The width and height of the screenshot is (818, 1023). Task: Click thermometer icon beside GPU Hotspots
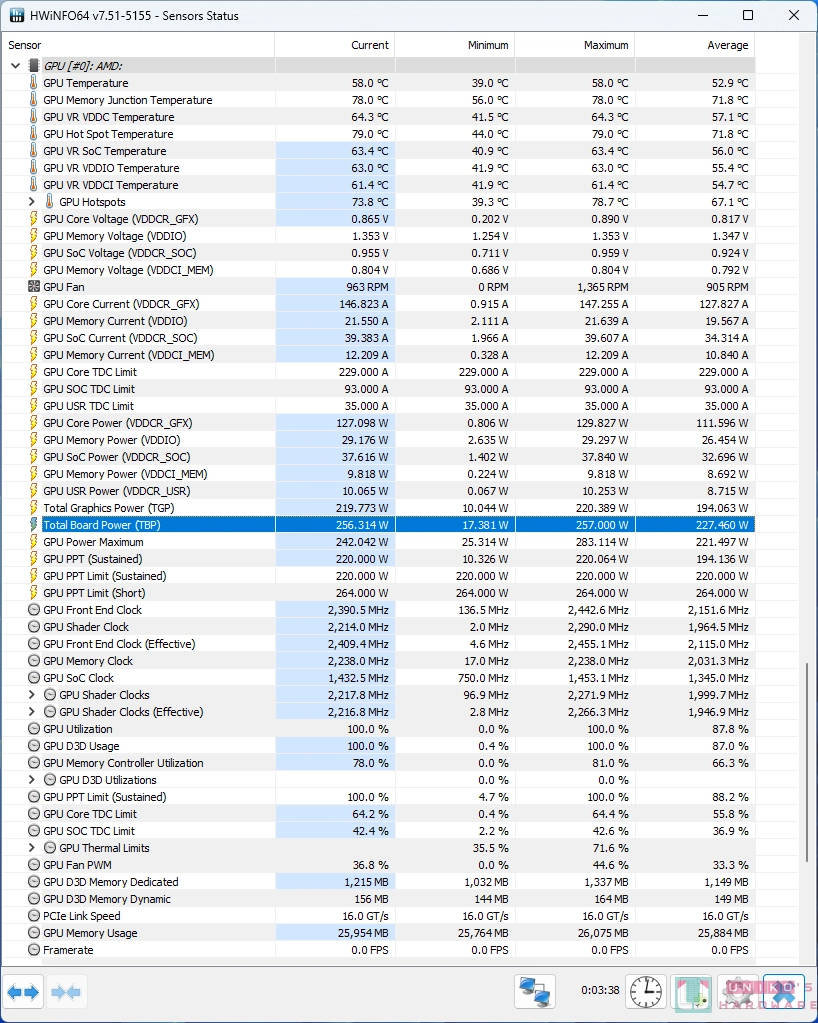[x=50, y=202]
